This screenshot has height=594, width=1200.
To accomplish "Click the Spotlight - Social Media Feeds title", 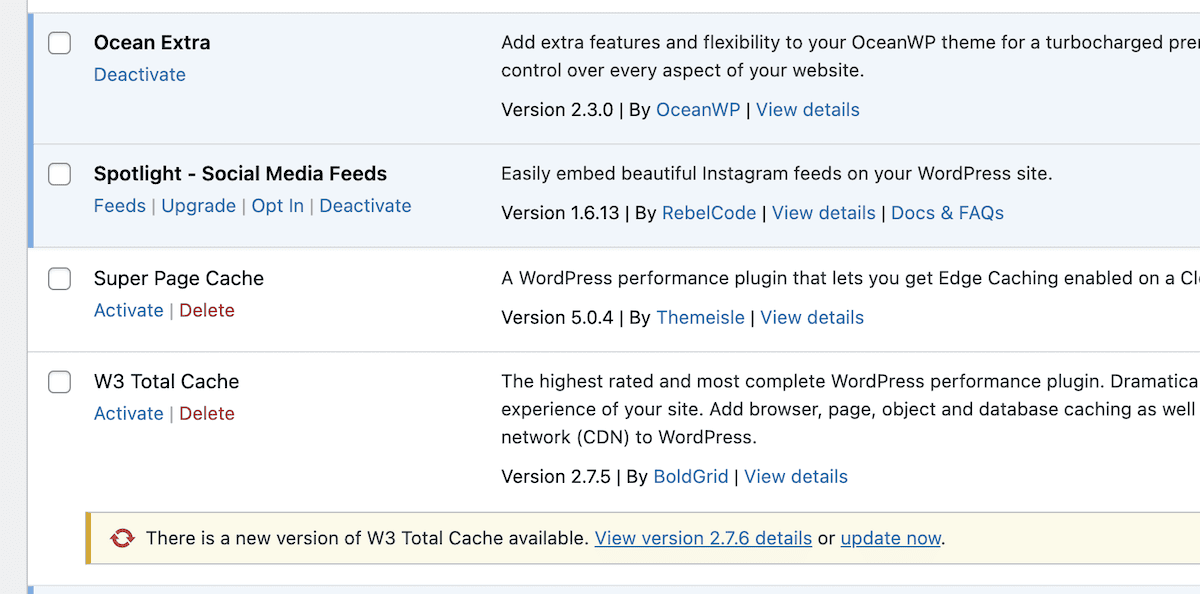I will tap(240, 174).
